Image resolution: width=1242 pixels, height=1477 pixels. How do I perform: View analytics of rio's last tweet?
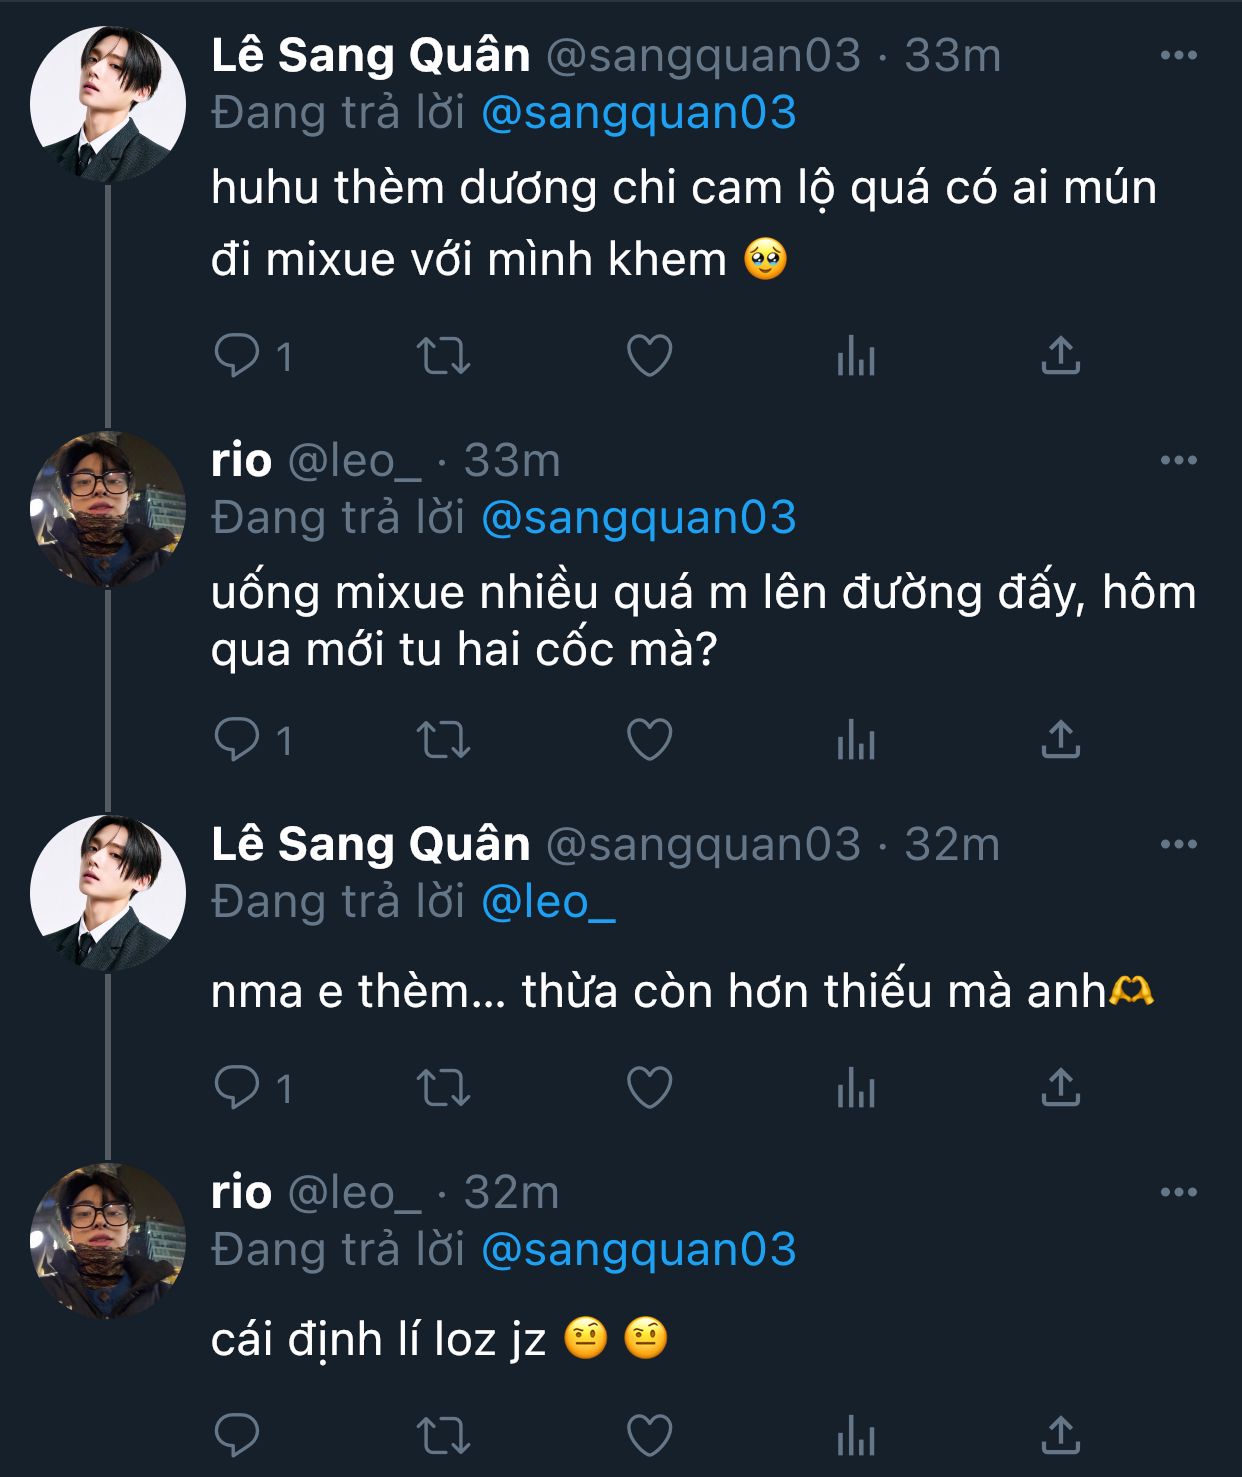pos(856,1436)
